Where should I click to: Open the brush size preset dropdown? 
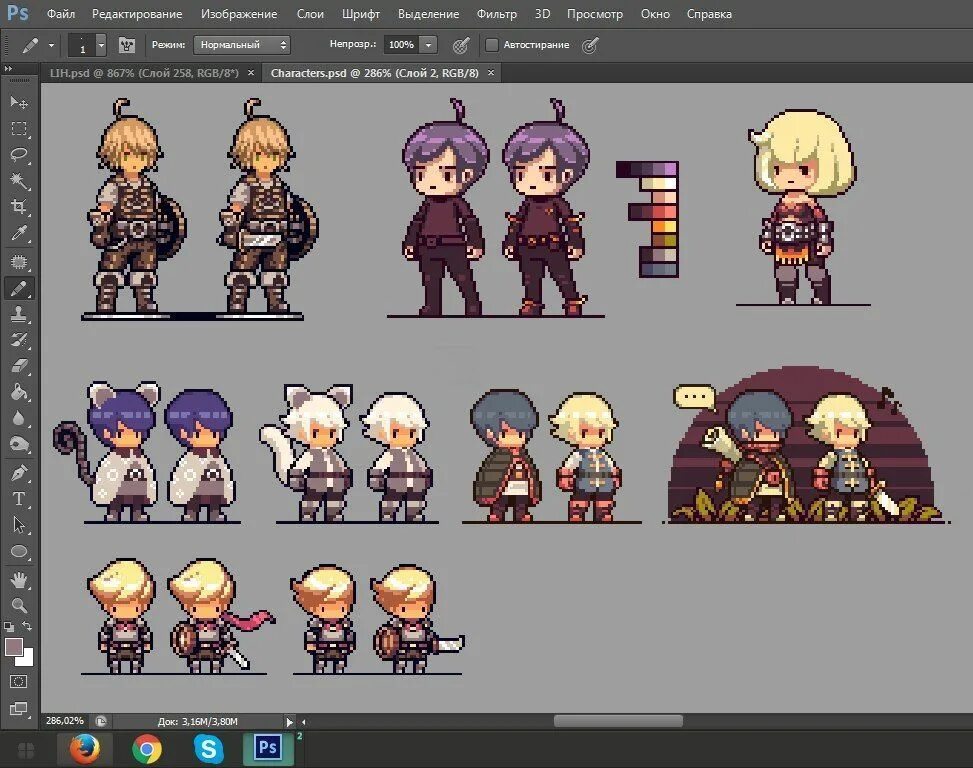point(101,45)
